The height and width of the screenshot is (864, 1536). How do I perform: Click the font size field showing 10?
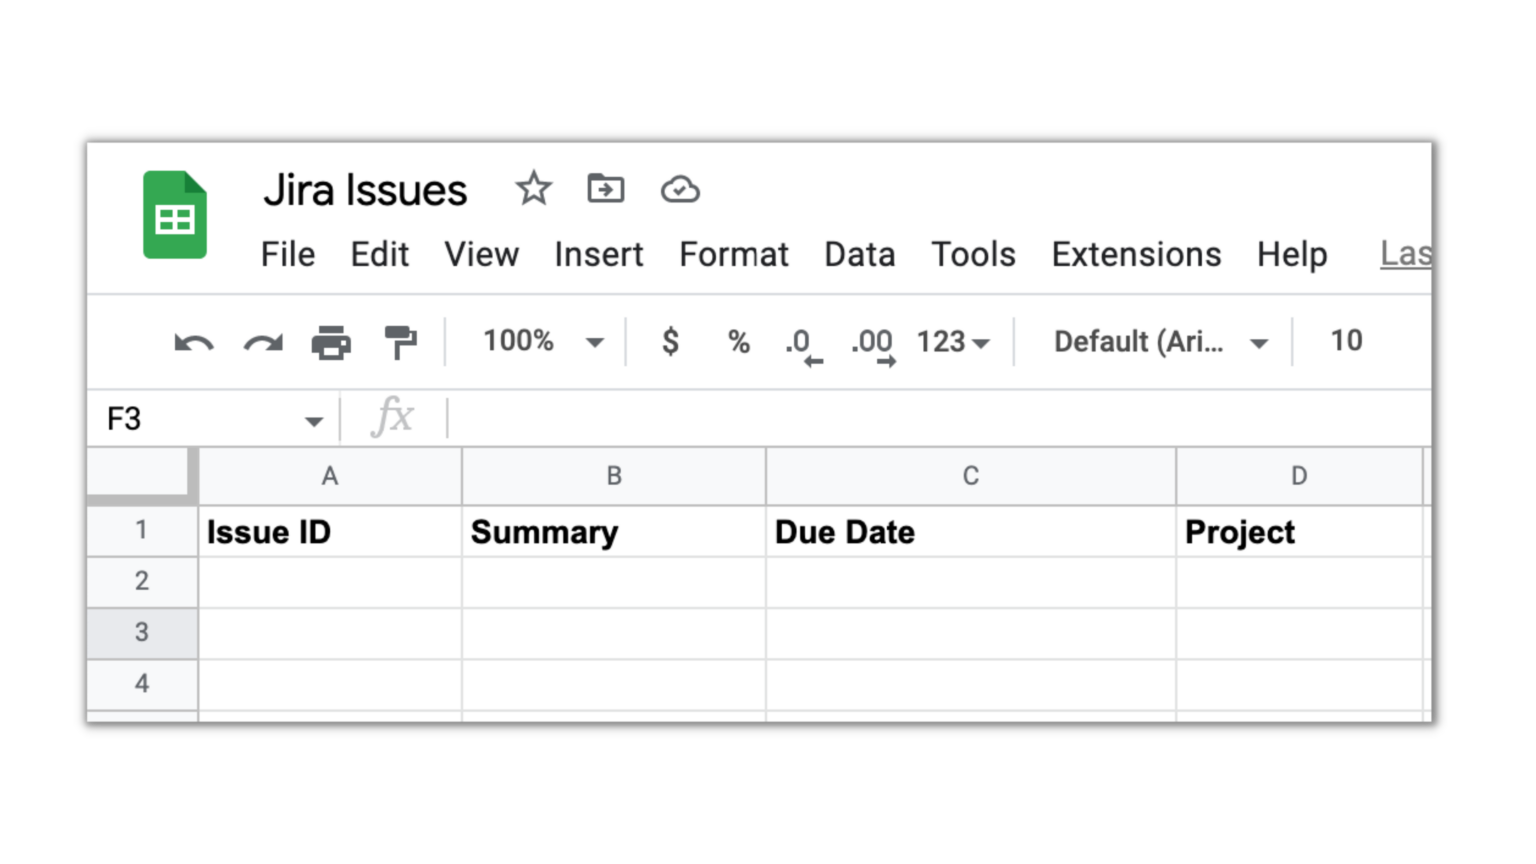point(1345,341)
